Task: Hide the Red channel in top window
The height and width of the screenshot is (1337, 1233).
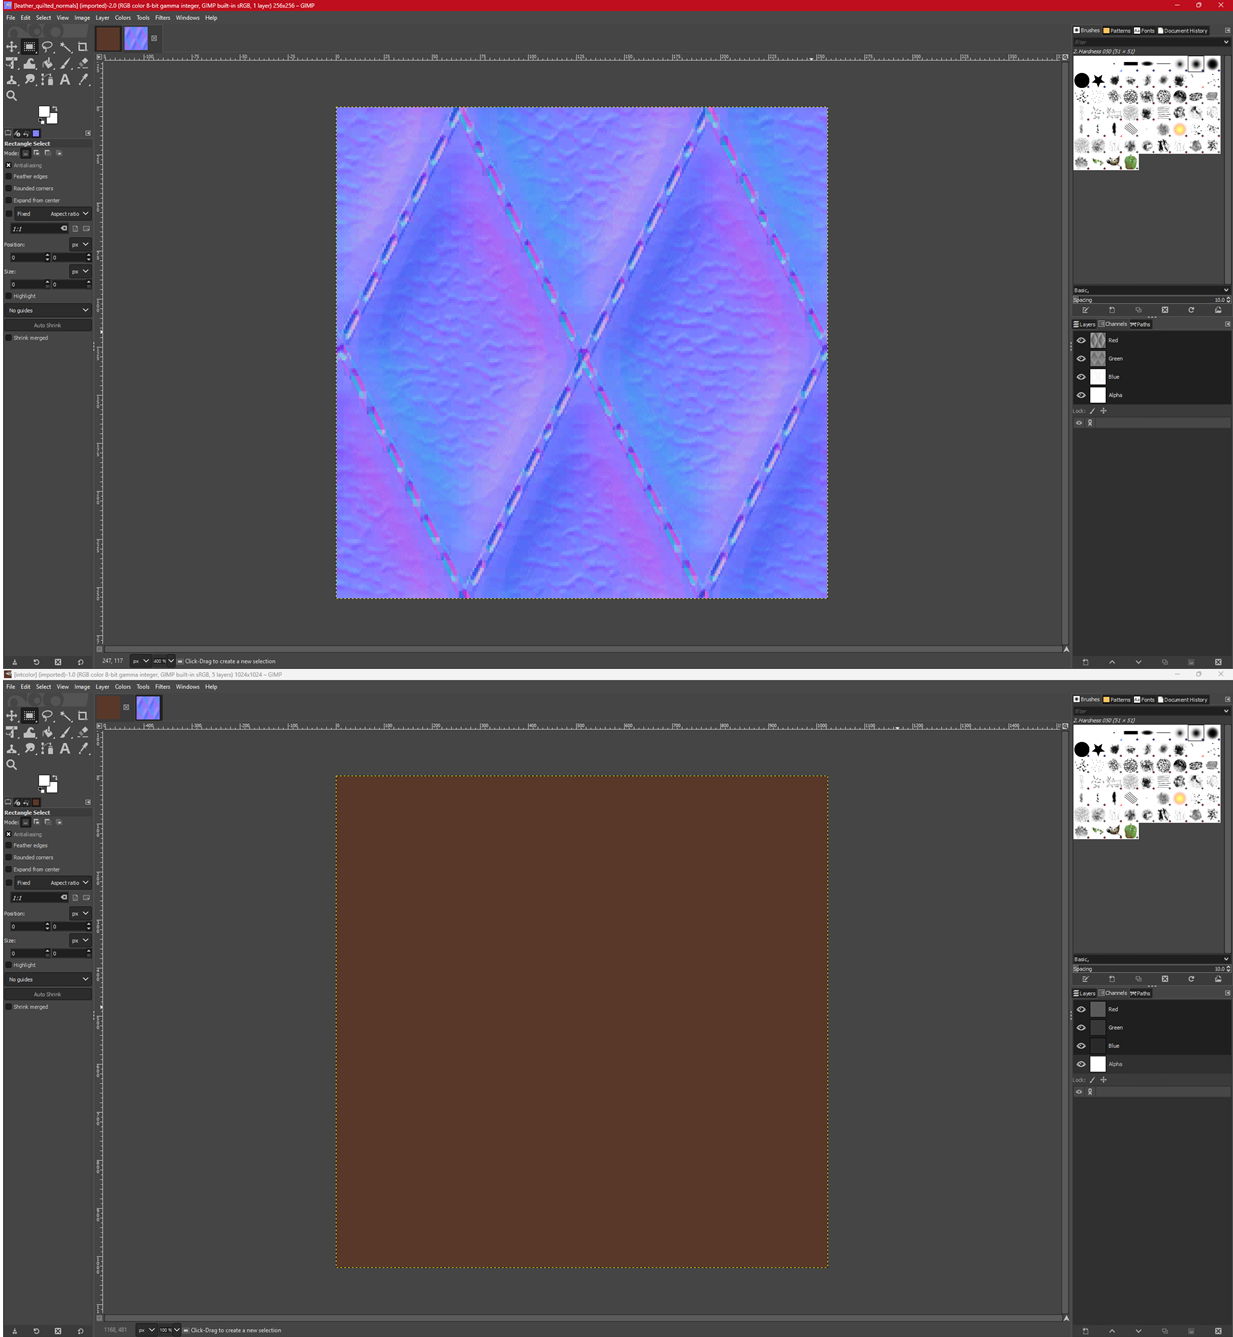Action: click(1081, 340)
